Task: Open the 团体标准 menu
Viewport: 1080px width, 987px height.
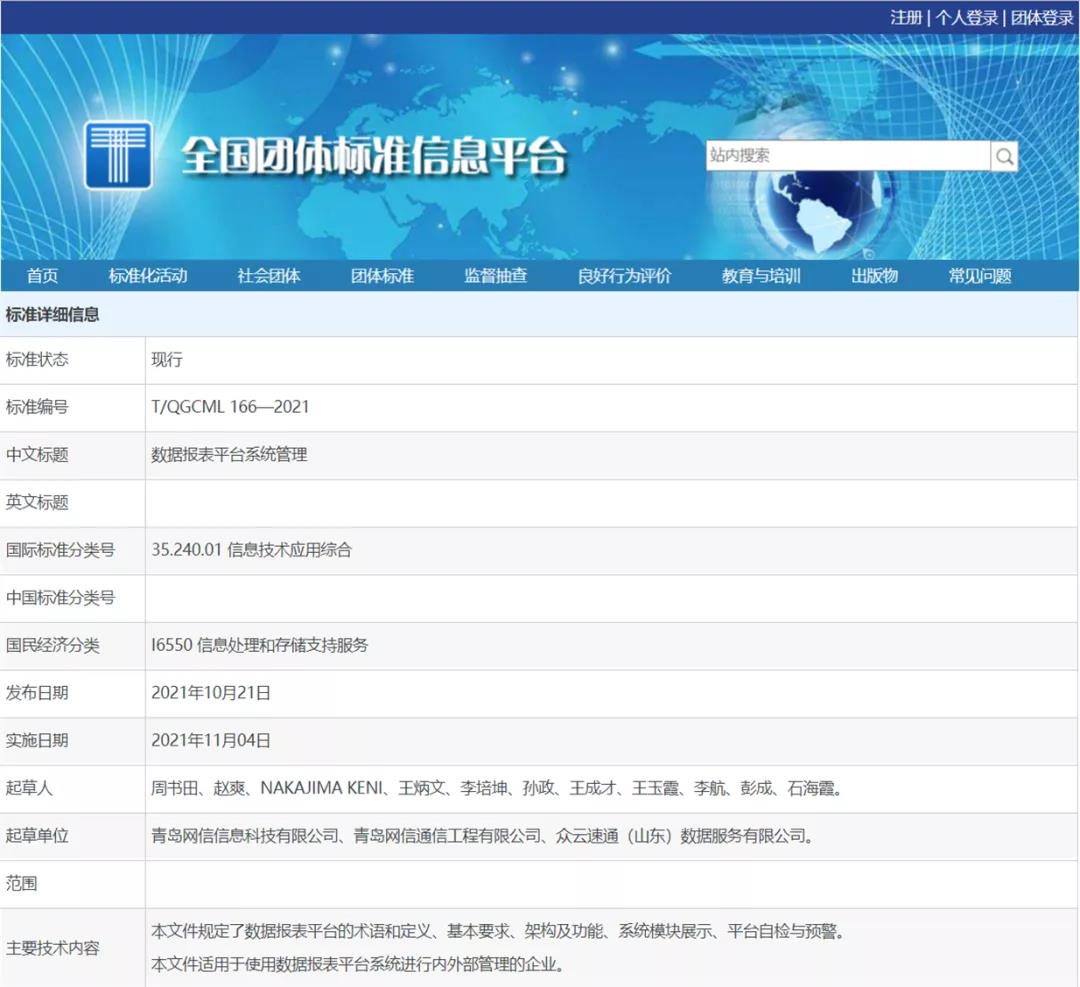Action: [382, 276]
